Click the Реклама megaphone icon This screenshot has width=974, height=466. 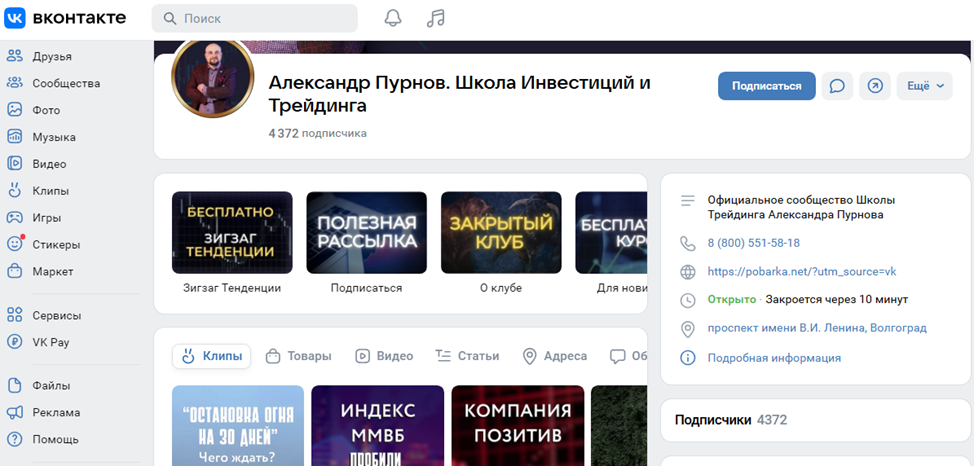14,412
